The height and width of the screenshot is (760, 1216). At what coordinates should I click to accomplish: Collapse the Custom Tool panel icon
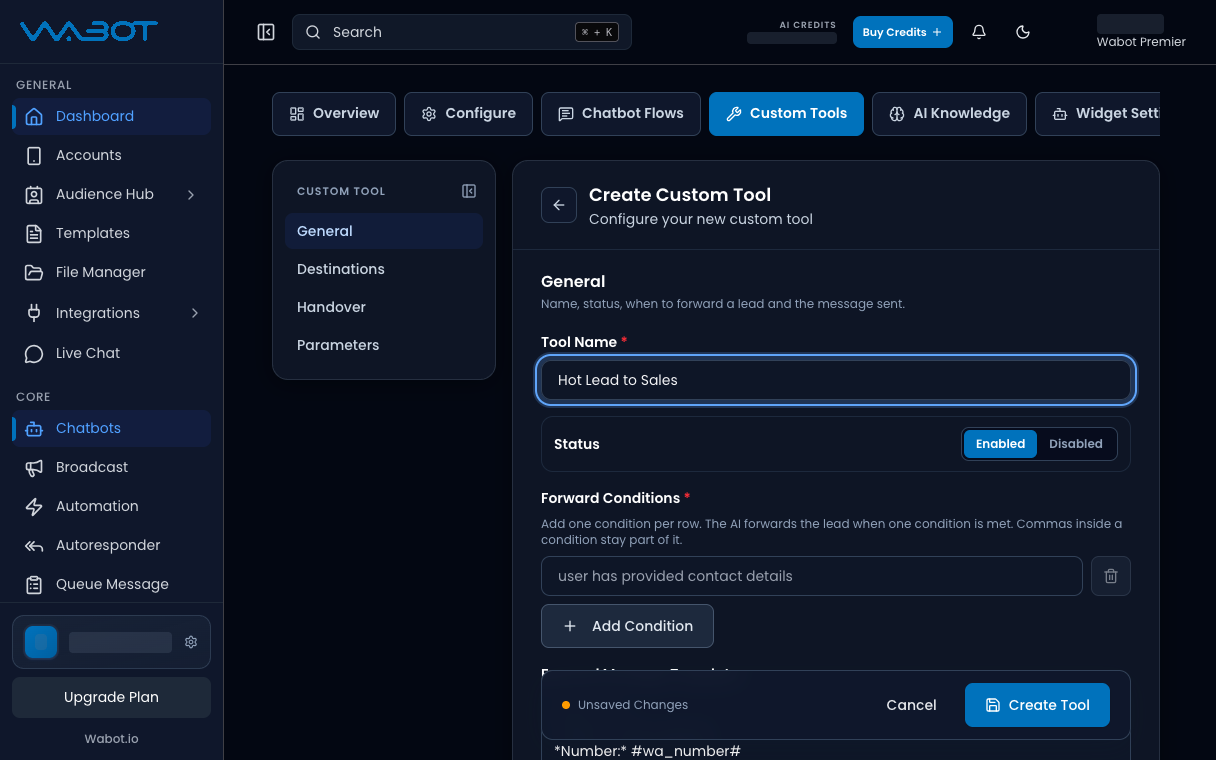pos(469,191)
